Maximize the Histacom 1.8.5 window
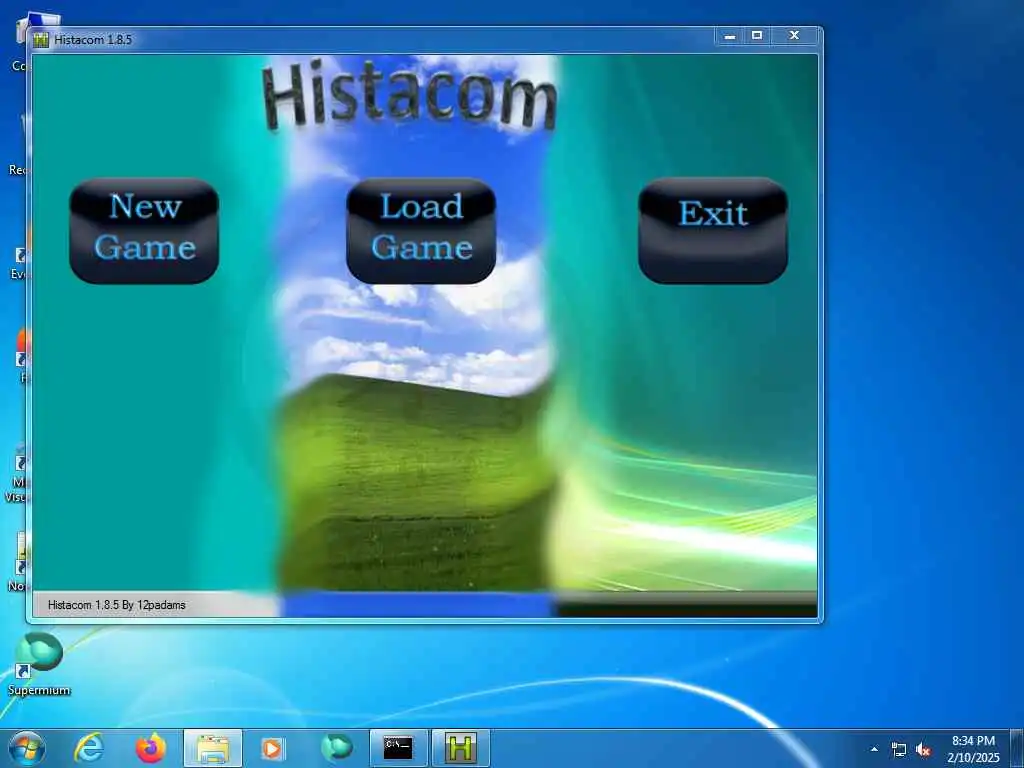The height and width of the screenshot is (768, 1024). (x=757, y=36)
